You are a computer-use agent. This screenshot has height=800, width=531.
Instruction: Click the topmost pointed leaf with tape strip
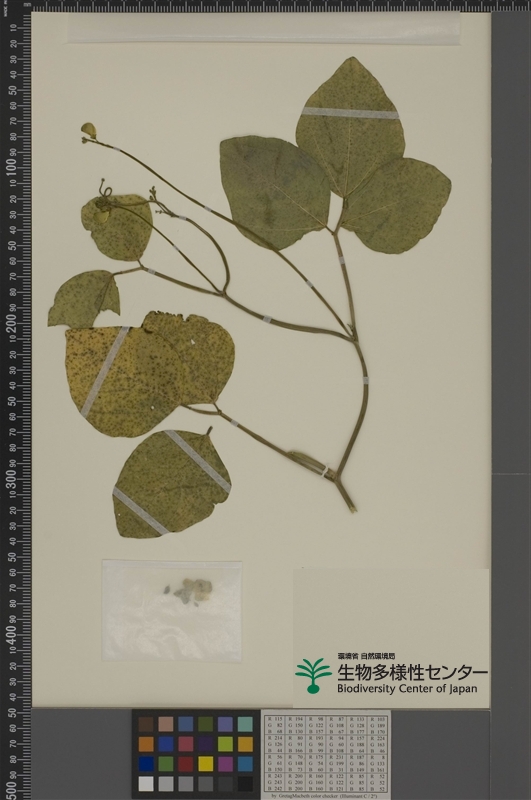[x=350, y=127]
